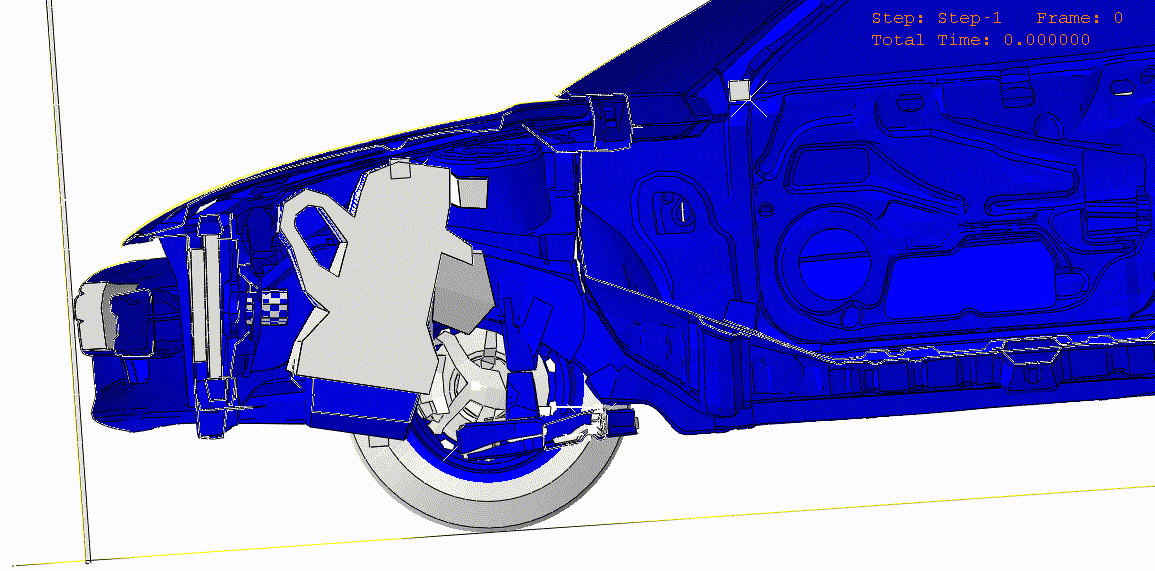
Task: Select the small white block atop engine
Action: (x=400, y=168)
